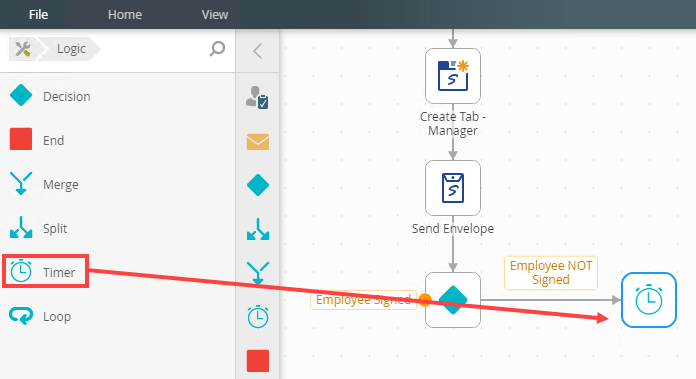
Task: Click the Employee Signed line label
Action: pyautogui.click(x=363, y=300)
